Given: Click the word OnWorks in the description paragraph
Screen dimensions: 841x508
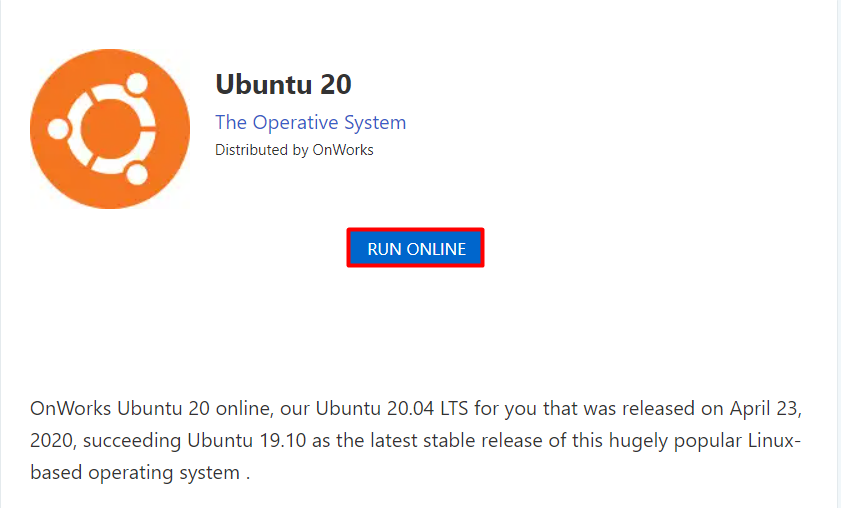Looking at the screenshot, I should tap(70, 409).
